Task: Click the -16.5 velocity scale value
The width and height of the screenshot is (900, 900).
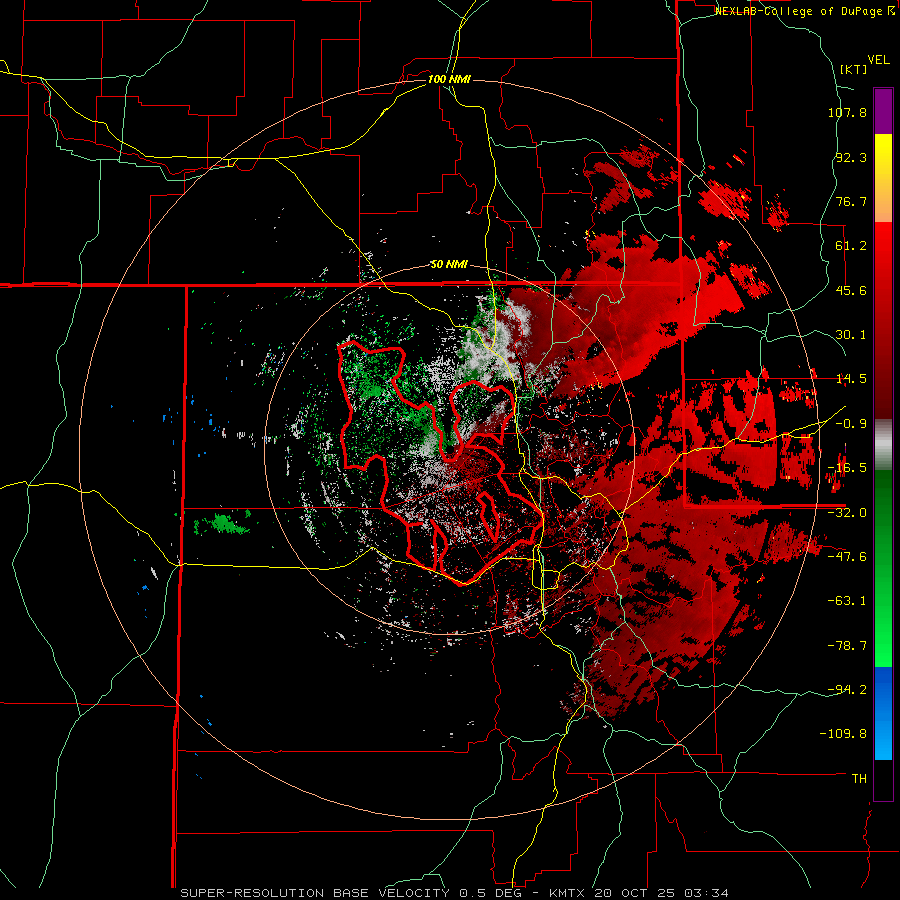Action: pyautogui.click(x=847, y=467)
